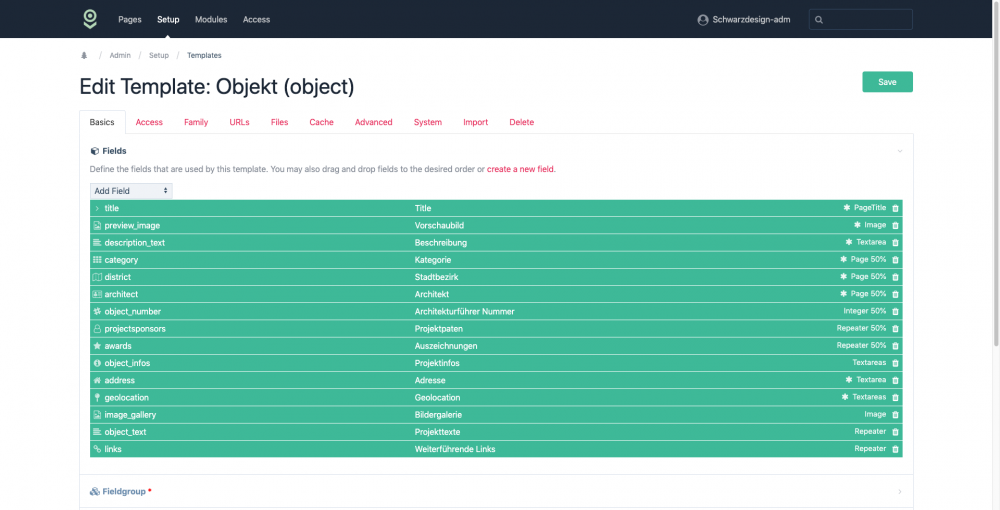Delete the title field via trash icon
Viewport: 1000px width, 510px height.
click(895, 208)
